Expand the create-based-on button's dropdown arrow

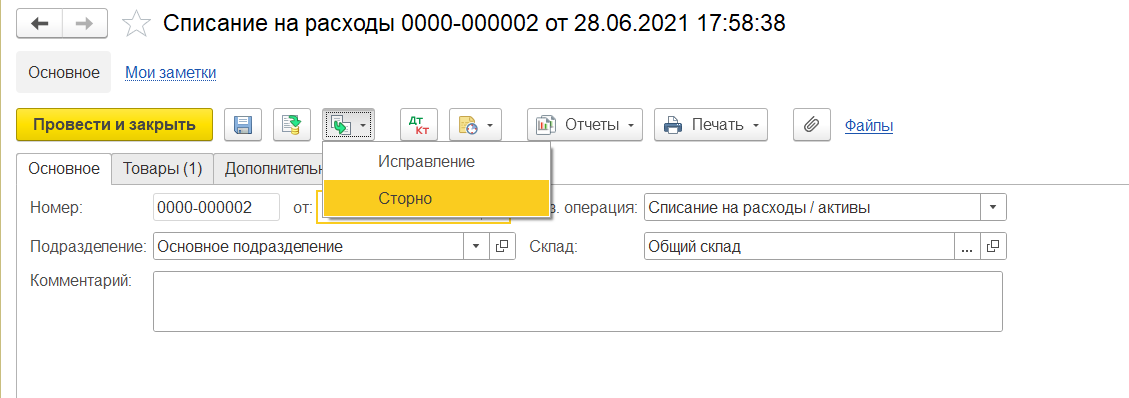tap(364, 125)
